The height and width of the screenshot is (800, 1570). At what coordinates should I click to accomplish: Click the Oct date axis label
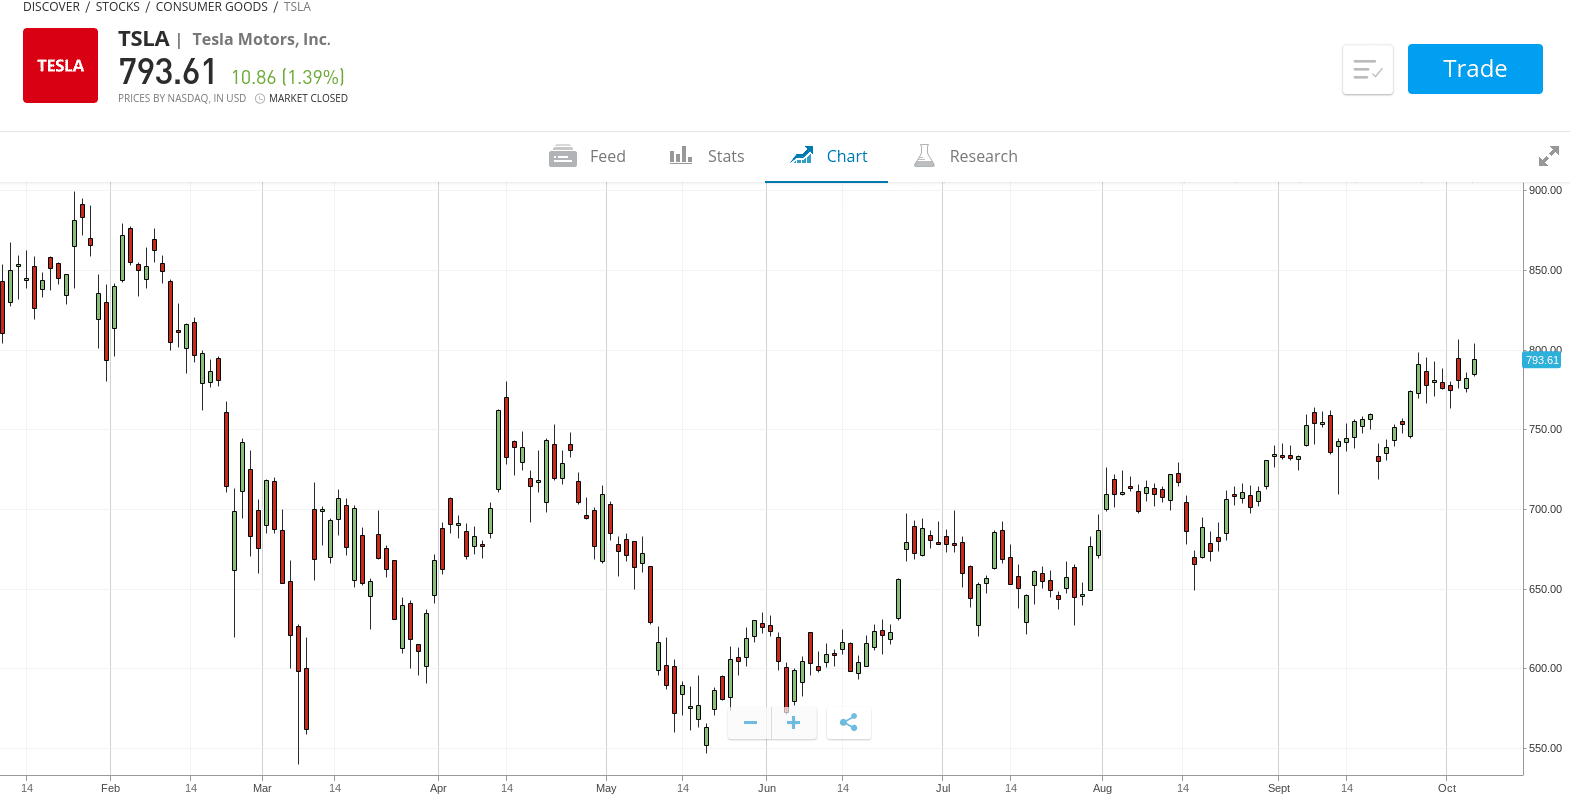pos(1447,788)
